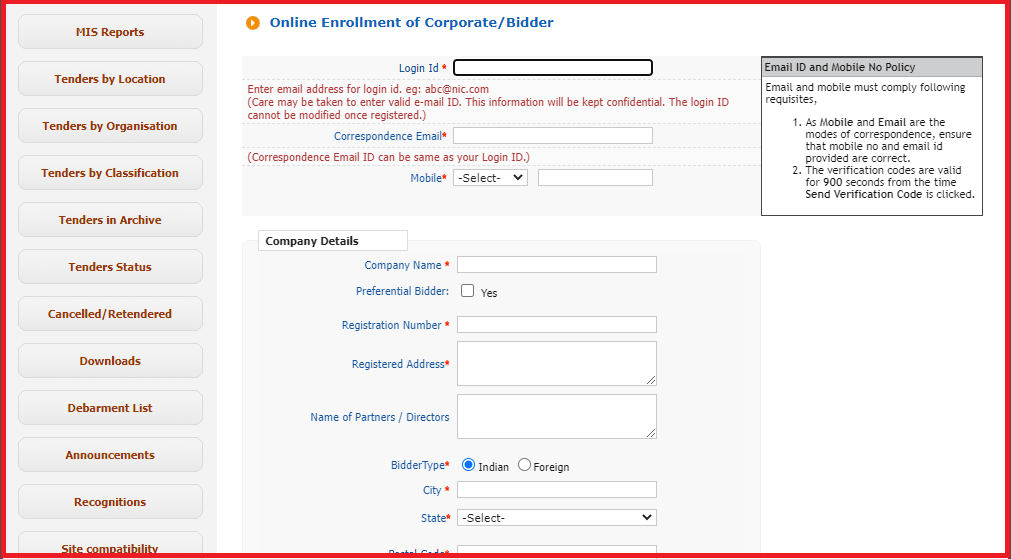Viewport: 1011px width, 559px height.
Task: Click the Login Id text field
Action: [x=552, y=68]
